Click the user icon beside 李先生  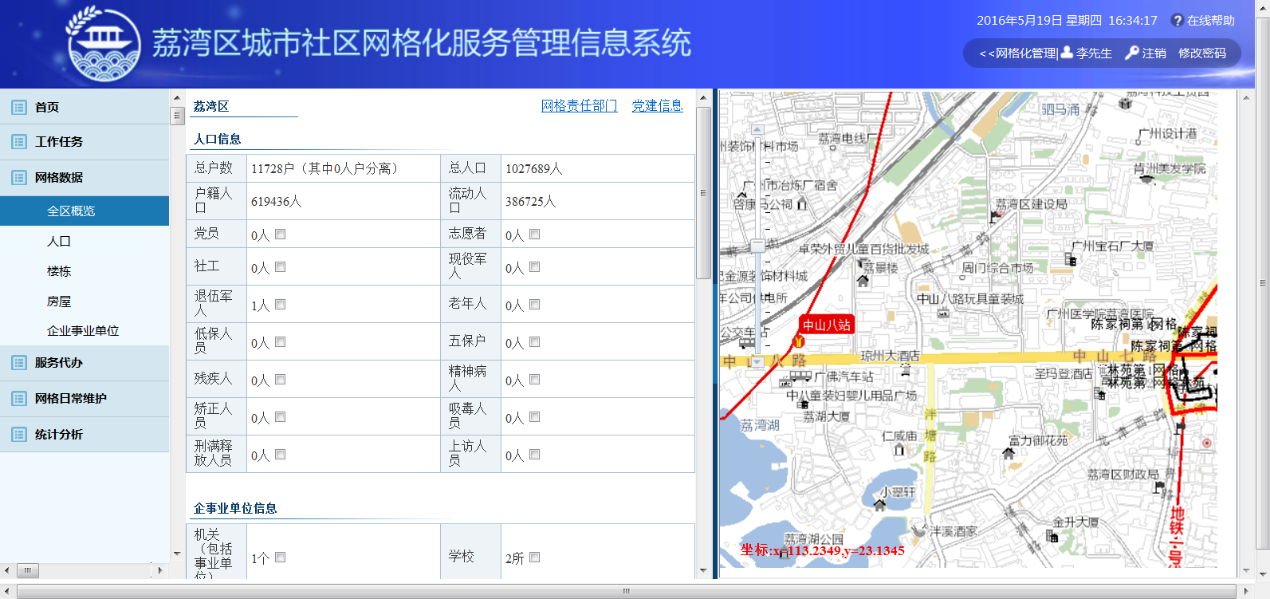click(x=1067, y=53)
